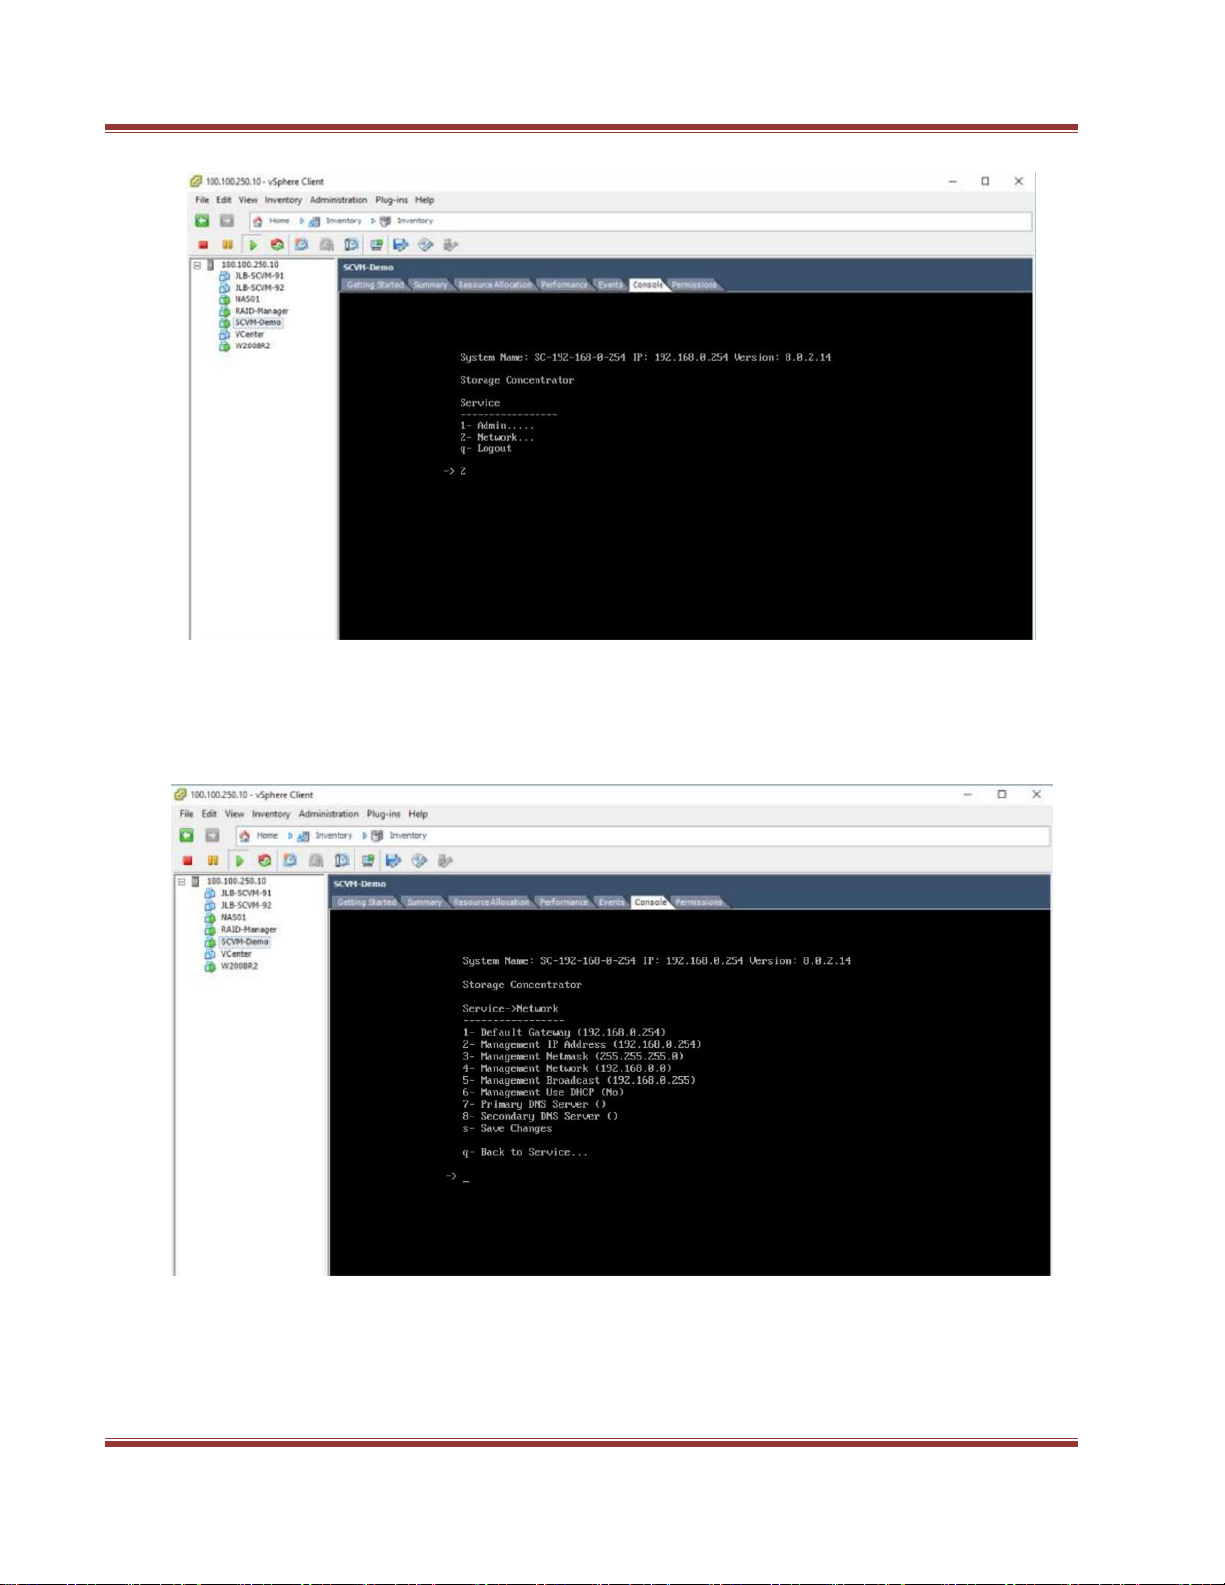1225x1585 pixels.
Task: Click 'q- Back to Service...' in the lower console
Action: click(x=525, y=1153)
